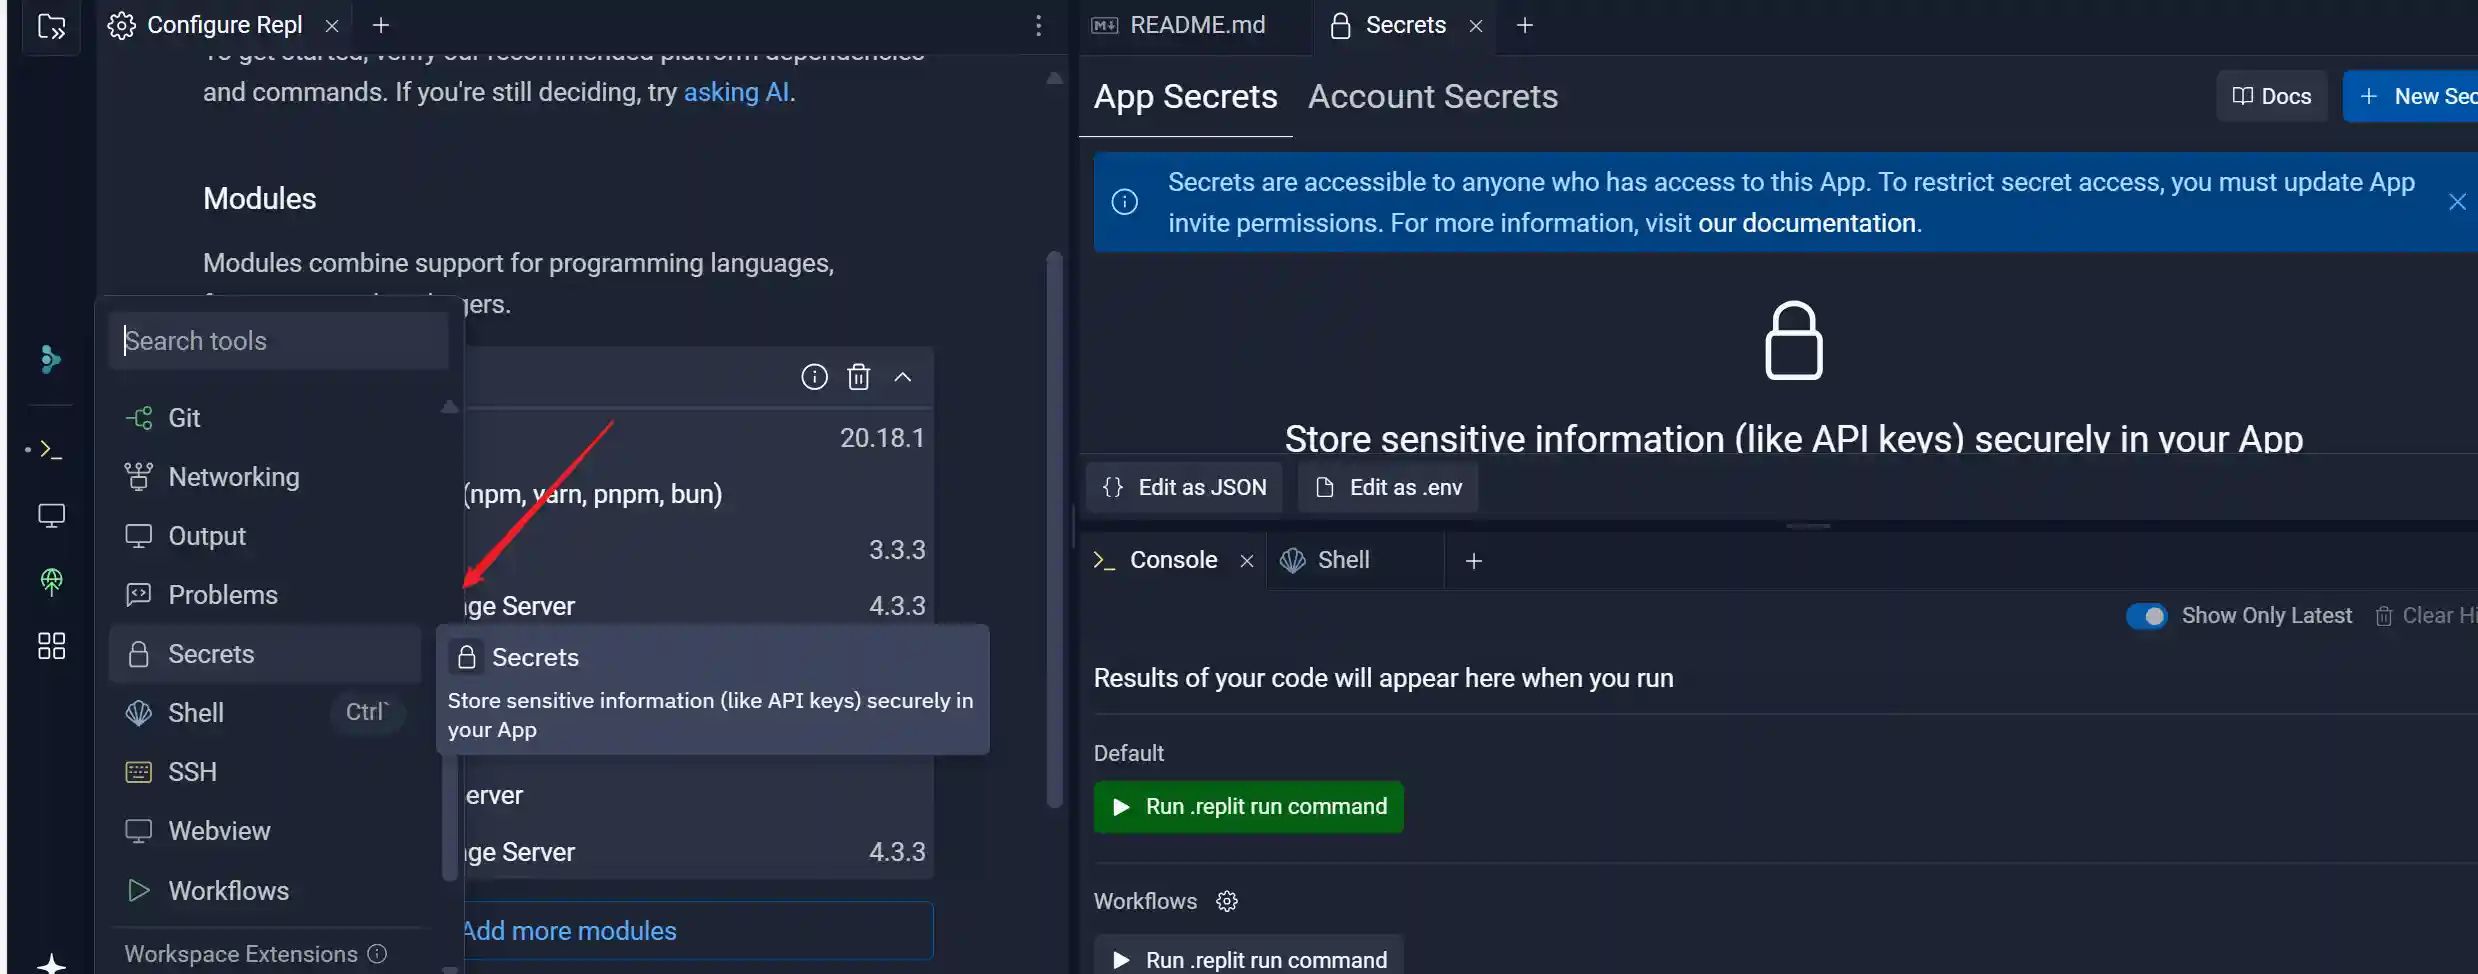Click the trash icon in module header
2478x974 pixels.
click(x=858, y=377)
